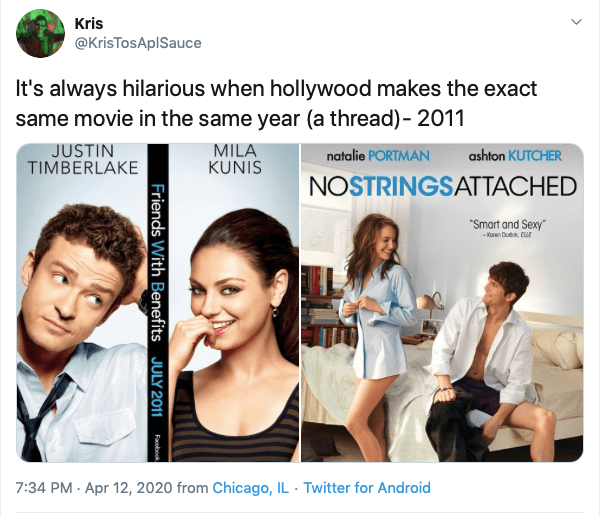
Task: Click the tweet text about hollywood movies
Action: pos(276,103)
